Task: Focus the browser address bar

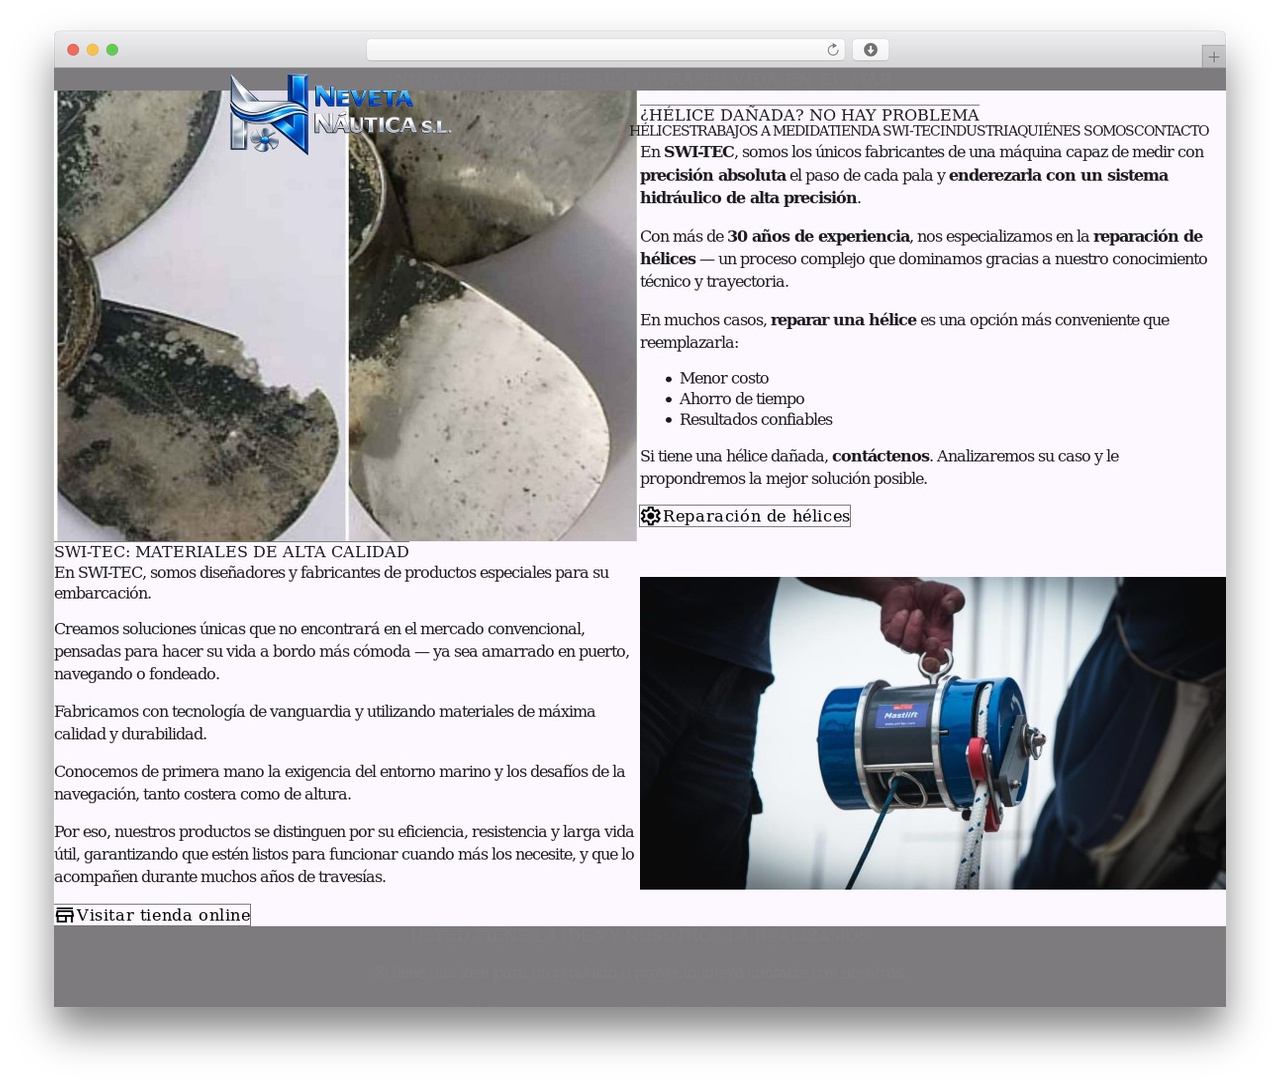Action: (x=605, y=50)
